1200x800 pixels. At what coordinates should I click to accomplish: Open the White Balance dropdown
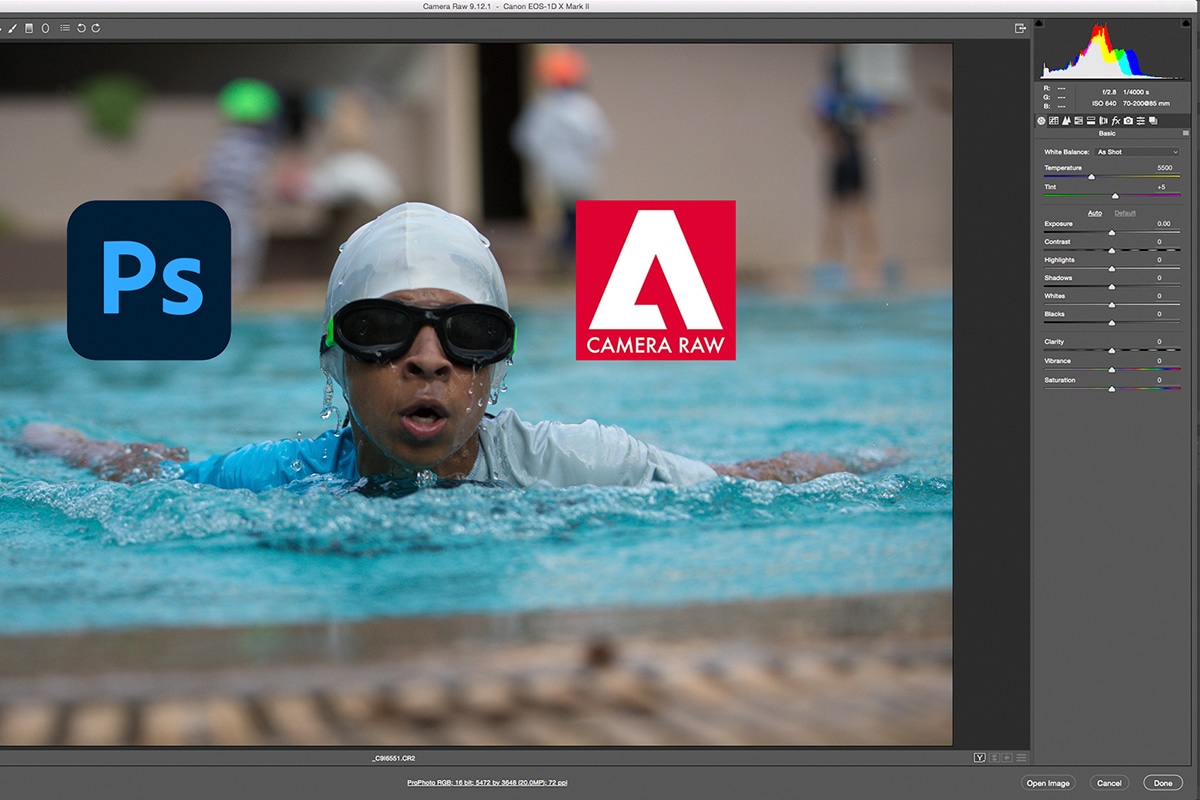click(1137, 152)
